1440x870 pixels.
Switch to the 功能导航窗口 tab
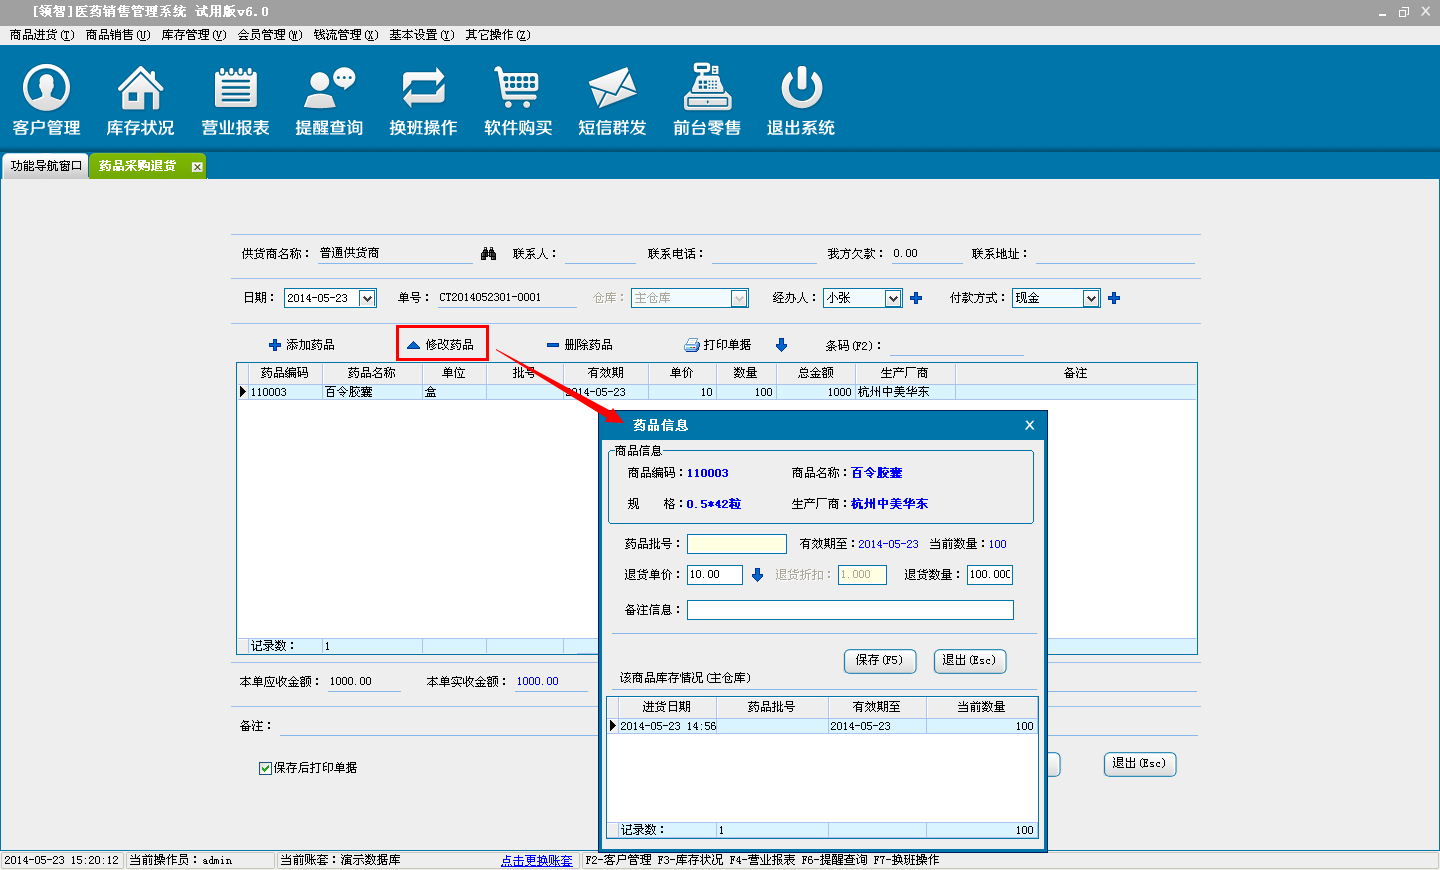46,166
